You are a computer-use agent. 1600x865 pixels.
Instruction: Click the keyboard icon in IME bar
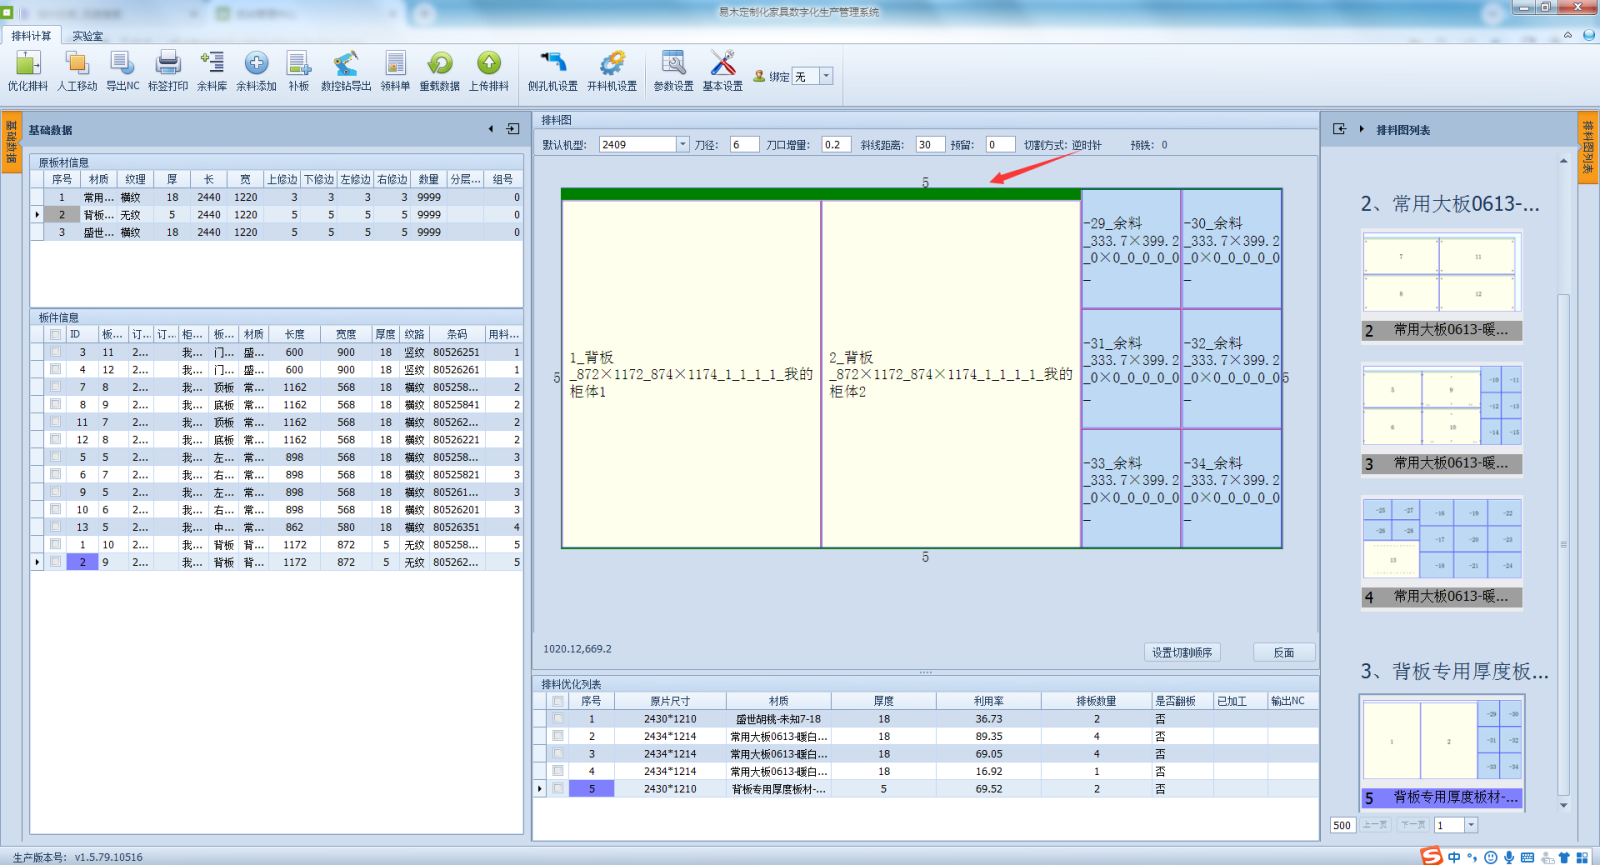[1527, 857]
